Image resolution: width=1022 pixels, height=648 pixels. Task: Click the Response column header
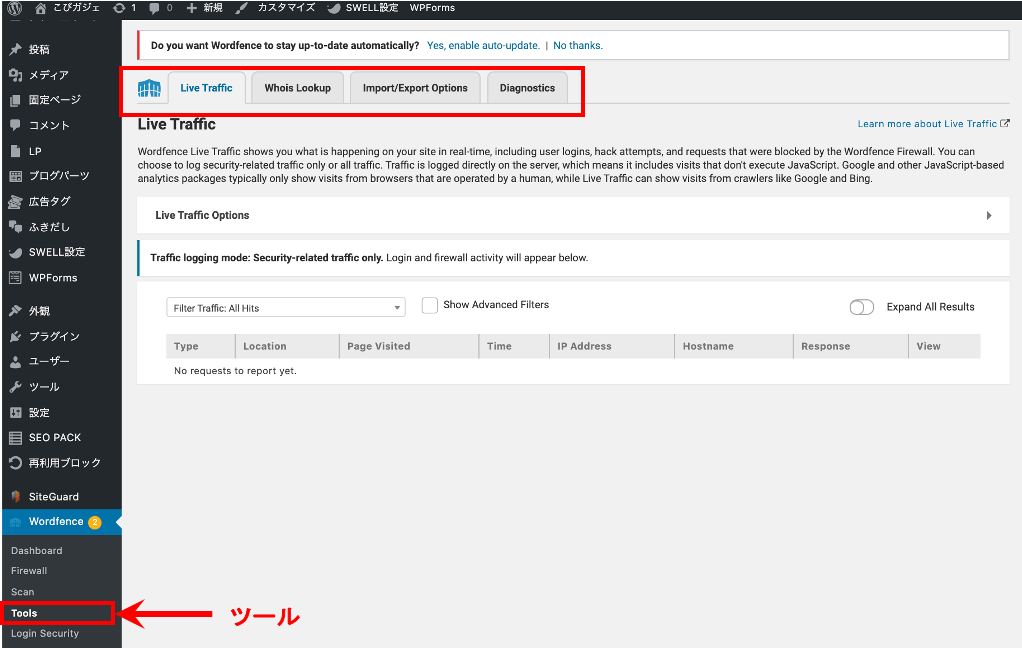coord(851,346)
